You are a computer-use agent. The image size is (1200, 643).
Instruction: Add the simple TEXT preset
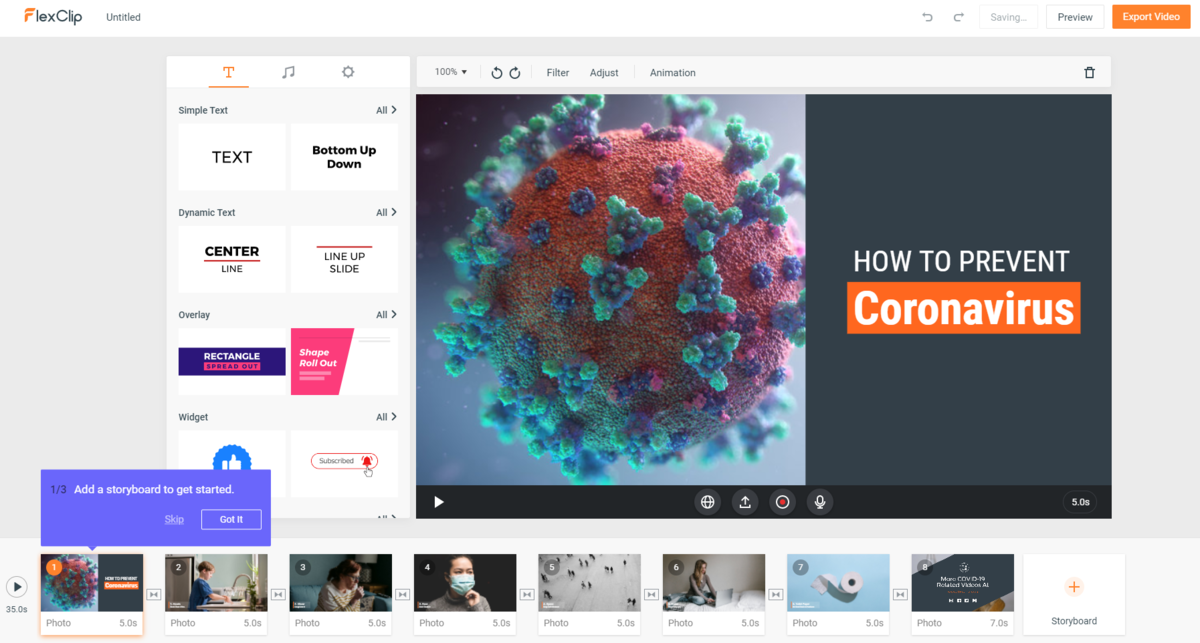[232, 157]
